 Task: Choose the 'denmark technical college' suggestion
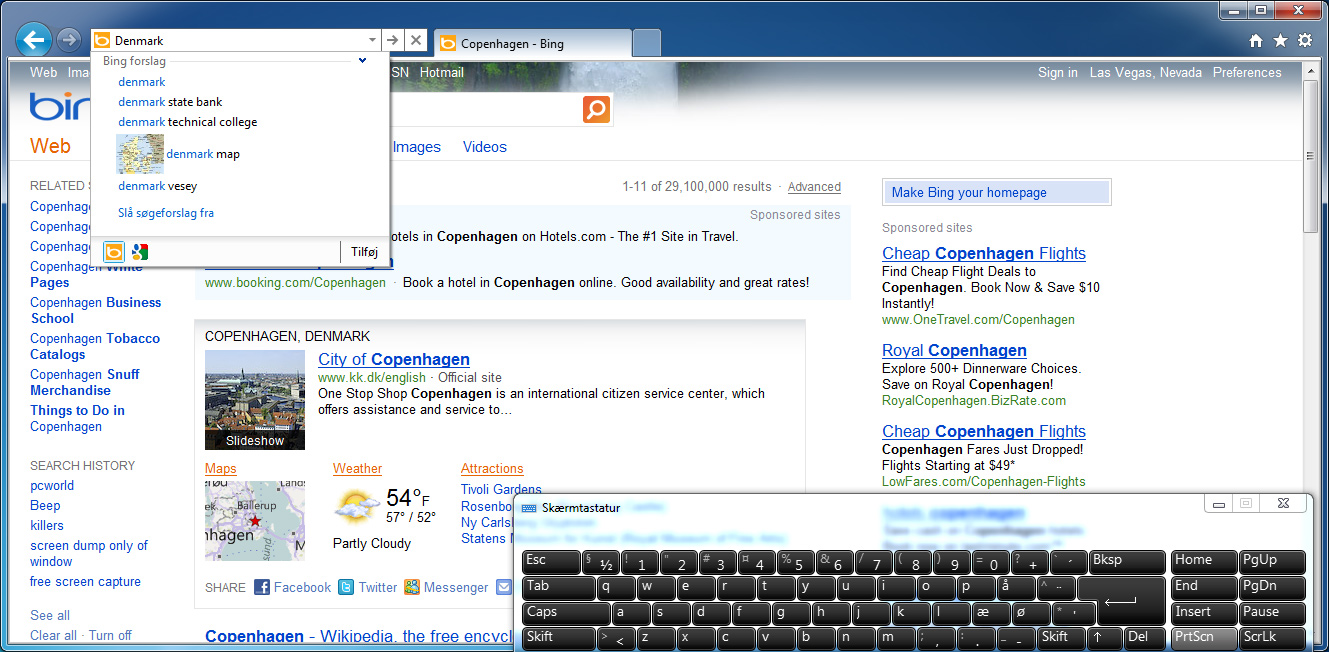(x=187, y=122)
